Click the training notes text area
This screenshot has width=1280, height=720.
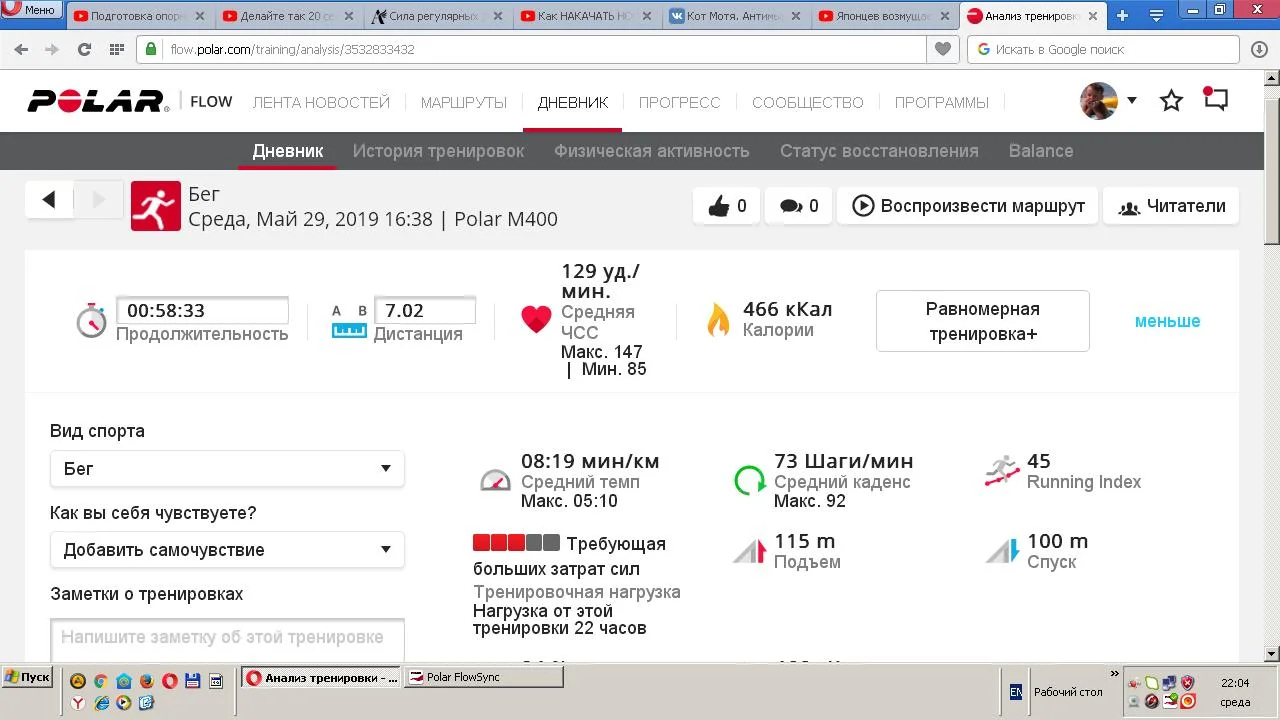227,638
